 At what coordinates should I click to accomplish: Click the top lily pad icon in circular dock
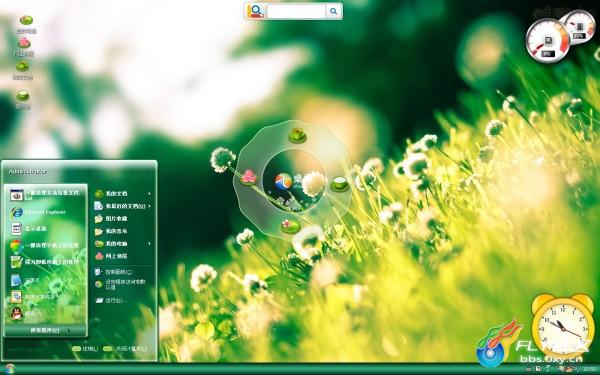pos(297,135)
